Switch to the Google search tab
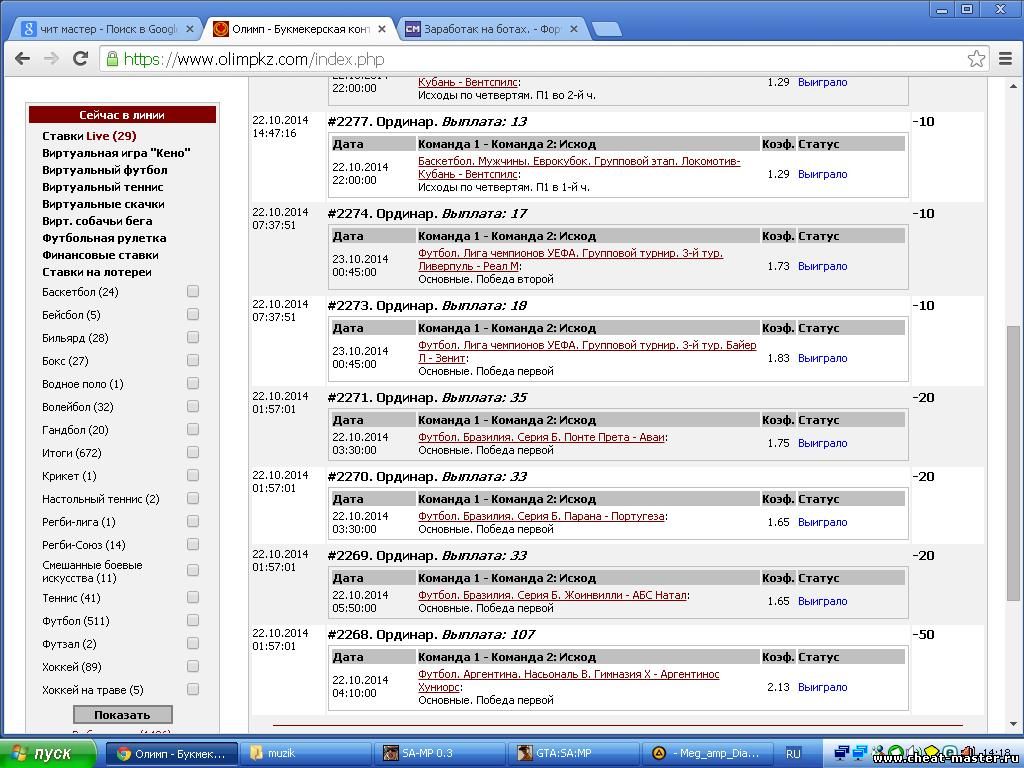1024x768 pixels. [100, 29]
